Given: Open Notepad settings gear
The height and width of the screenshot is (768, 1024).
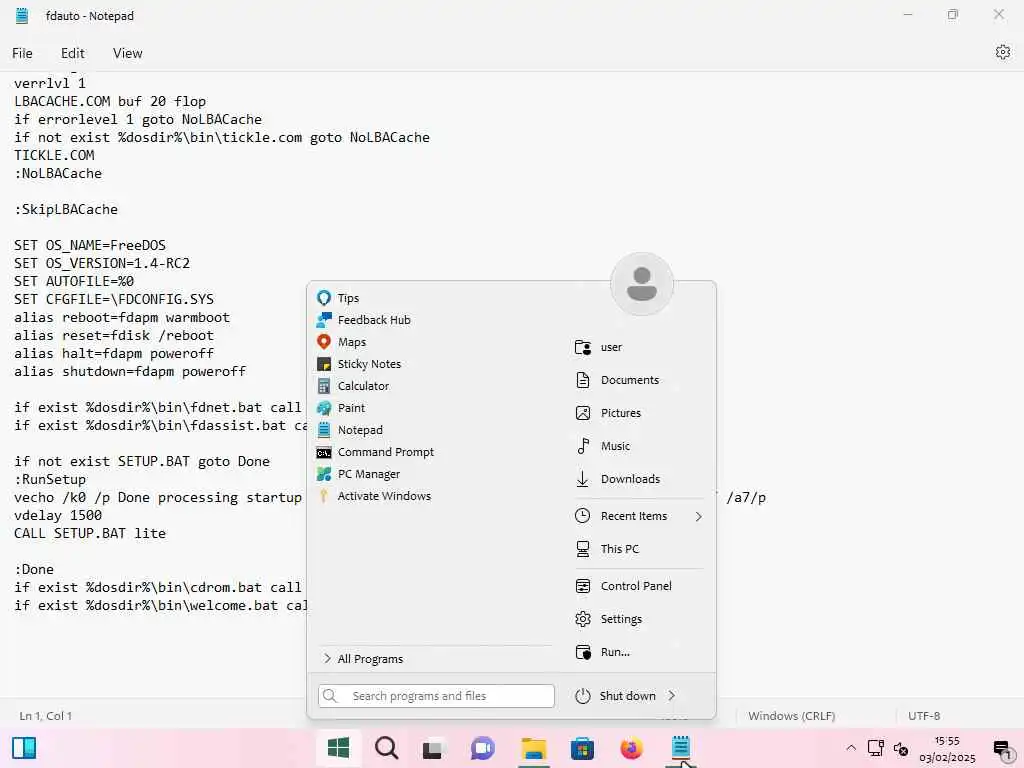Looking at the screenshot, I should coord(1002,52).
